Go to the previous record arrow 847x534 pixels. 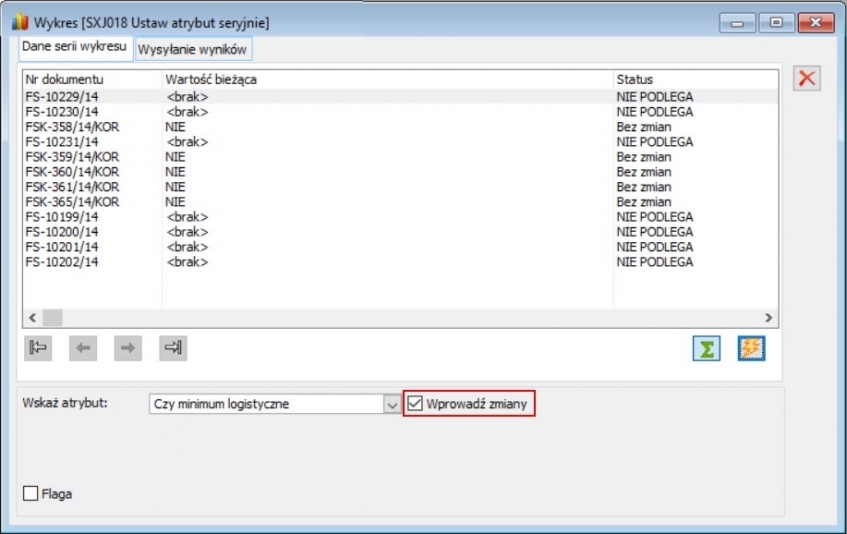point(83,348)
